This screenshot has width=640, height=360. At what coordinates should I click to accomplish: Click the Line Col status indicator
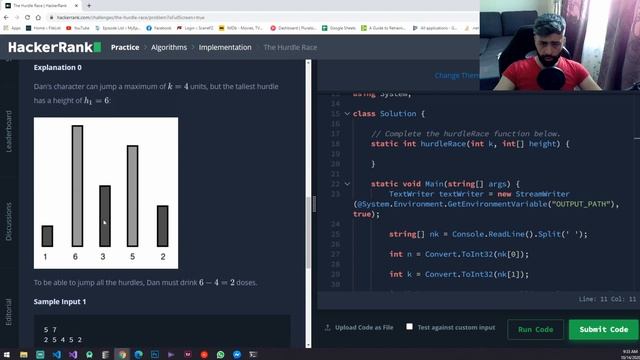click(x=607, y=299)
